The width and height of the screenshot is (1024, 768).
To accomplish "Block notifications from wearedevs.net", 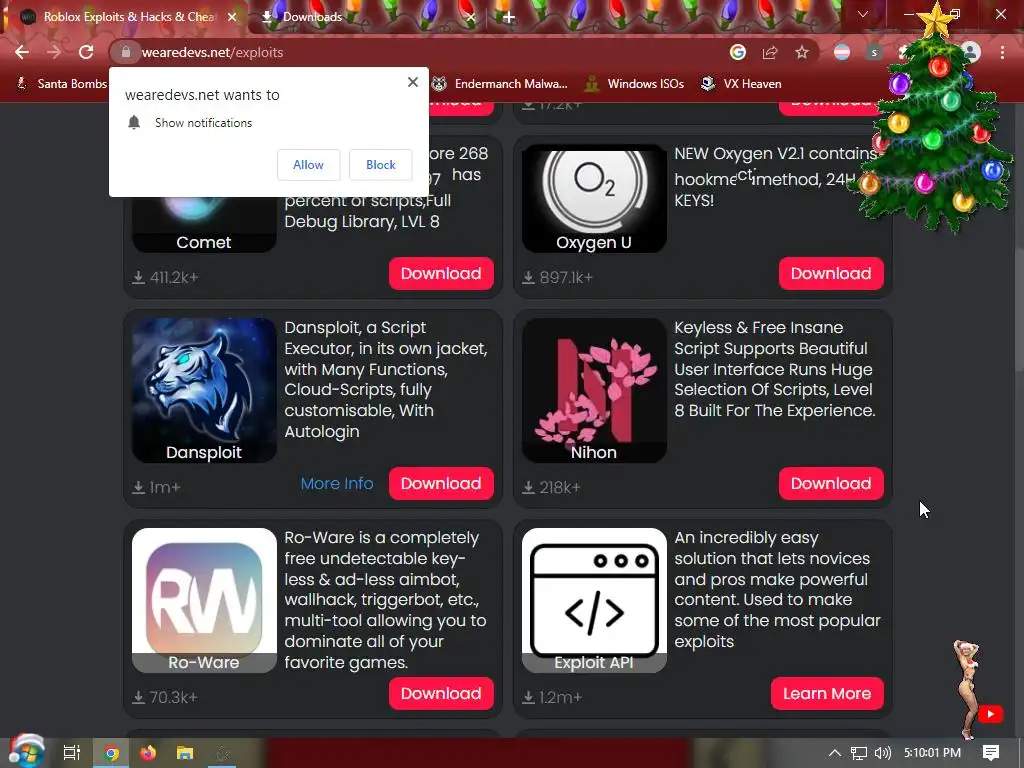I will click(x=381, y=165).
